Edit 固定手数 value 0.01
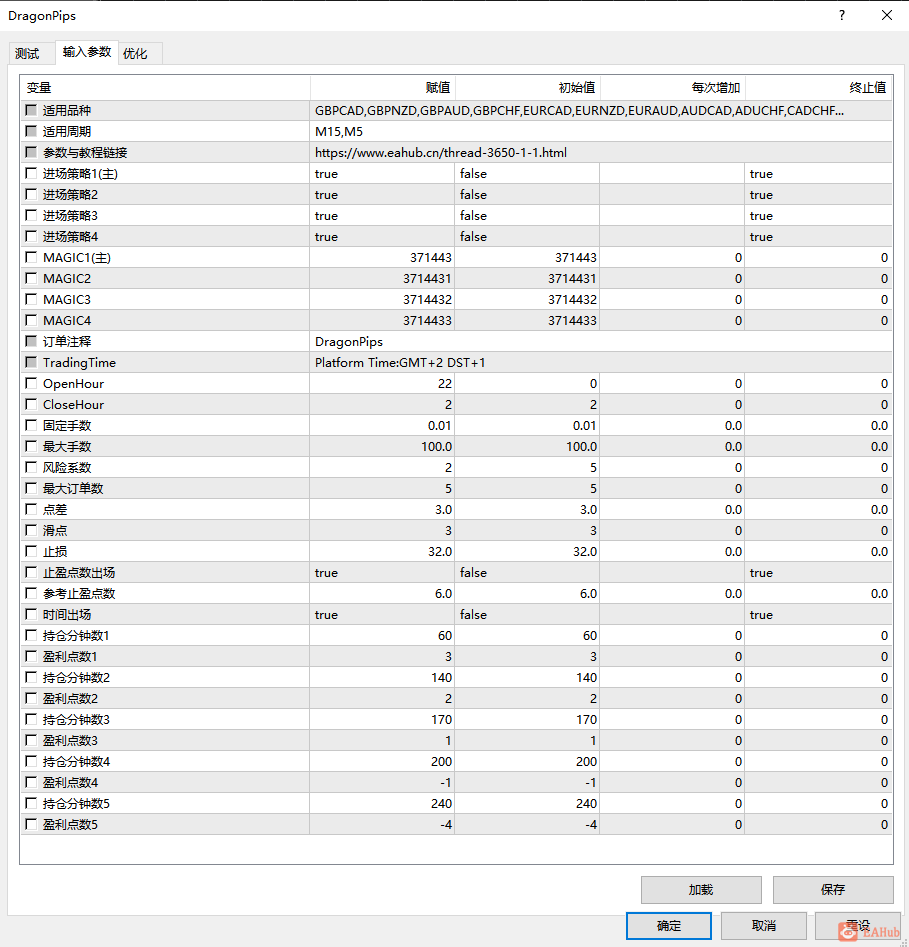 click(x=382, y=425)
